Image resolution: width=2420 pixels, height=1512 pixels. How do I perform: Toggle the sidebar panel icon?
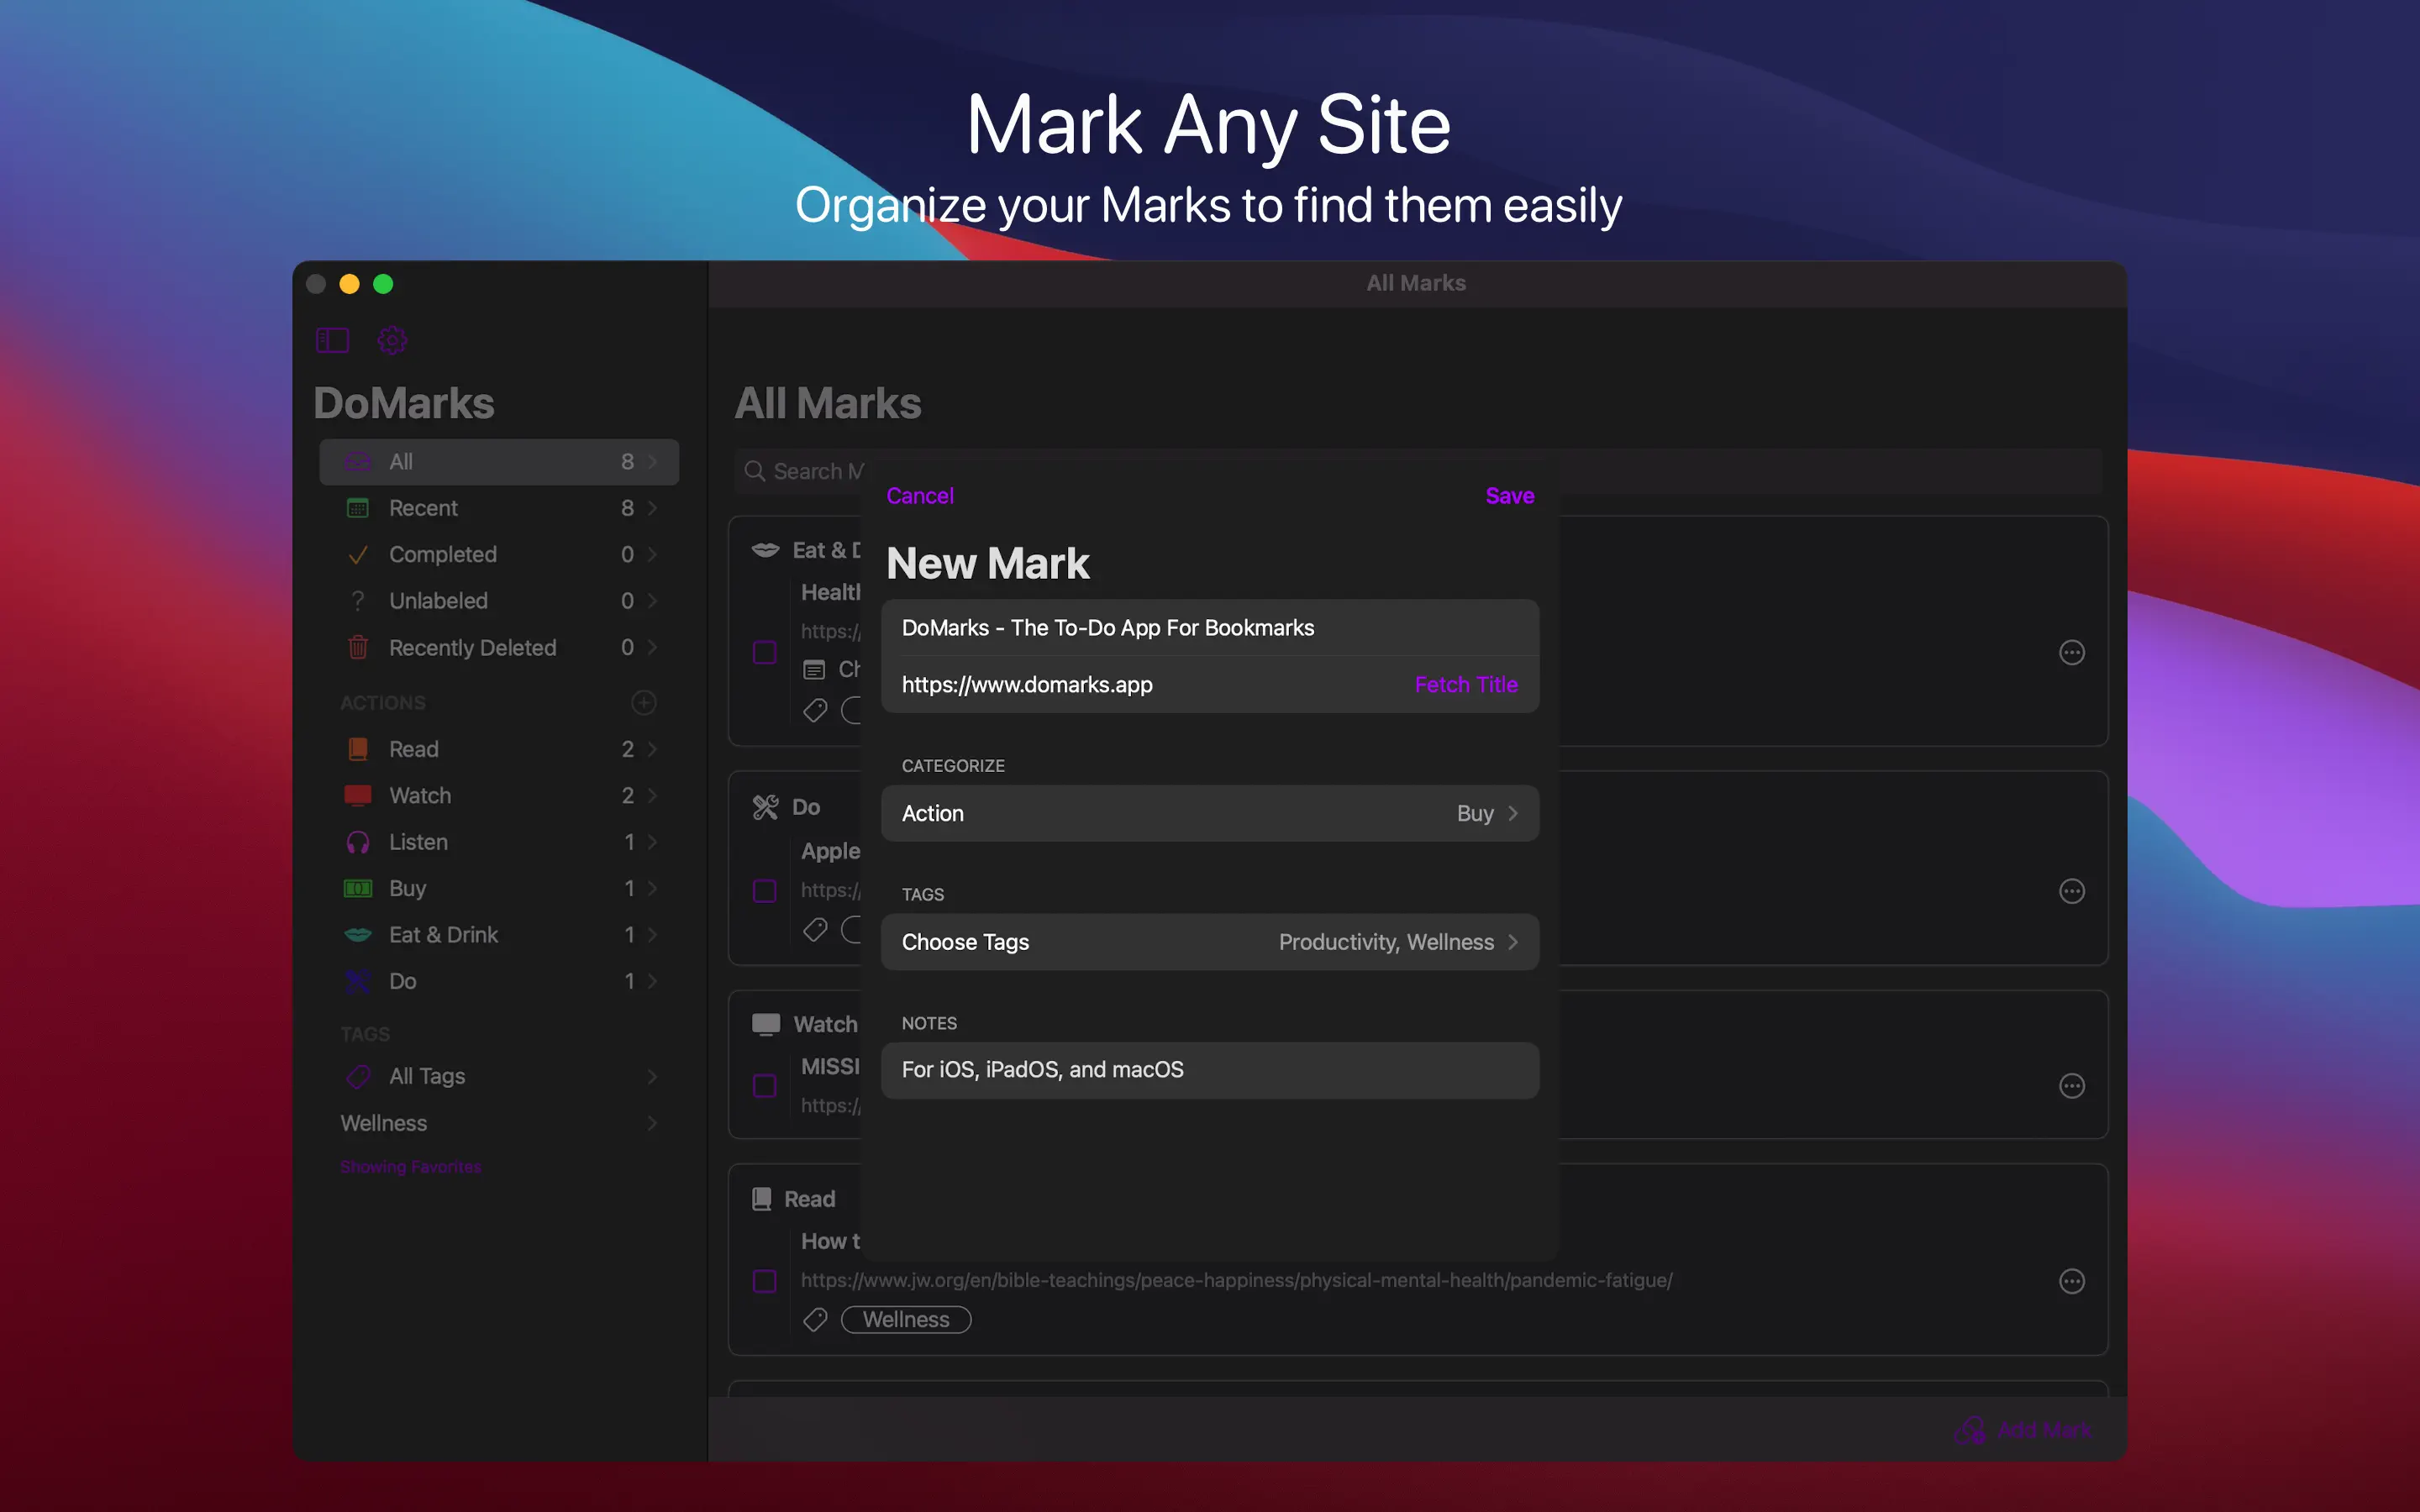[x=332, y=340]
